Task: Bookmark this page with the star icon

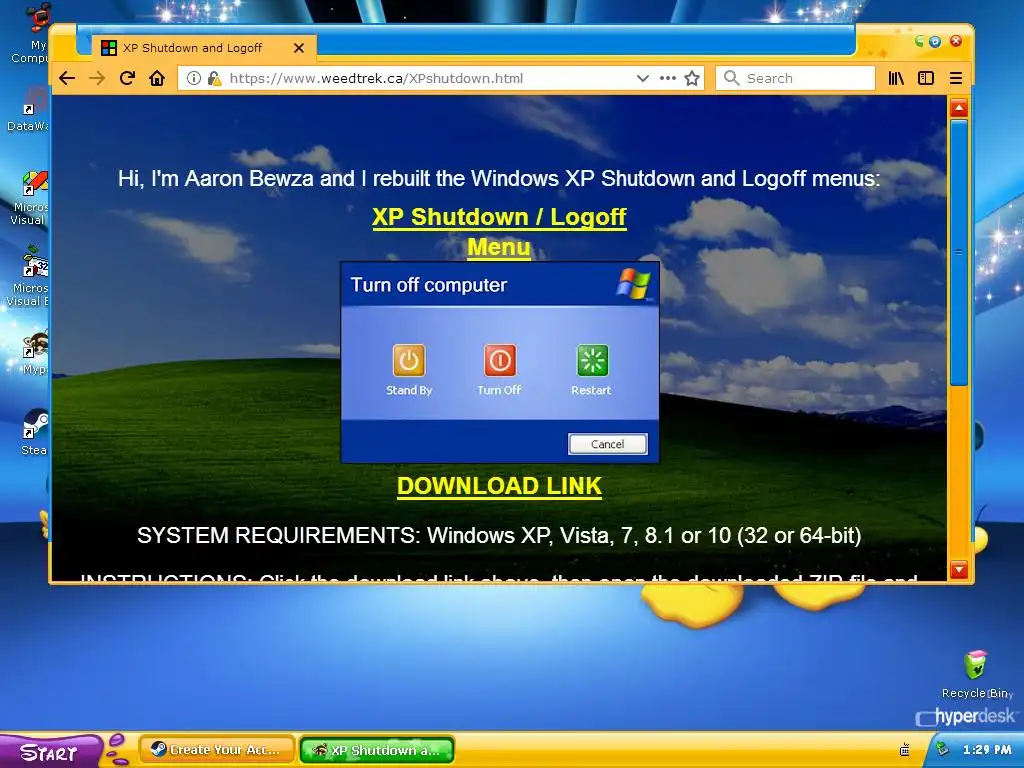Action: [x=692, y=78]
